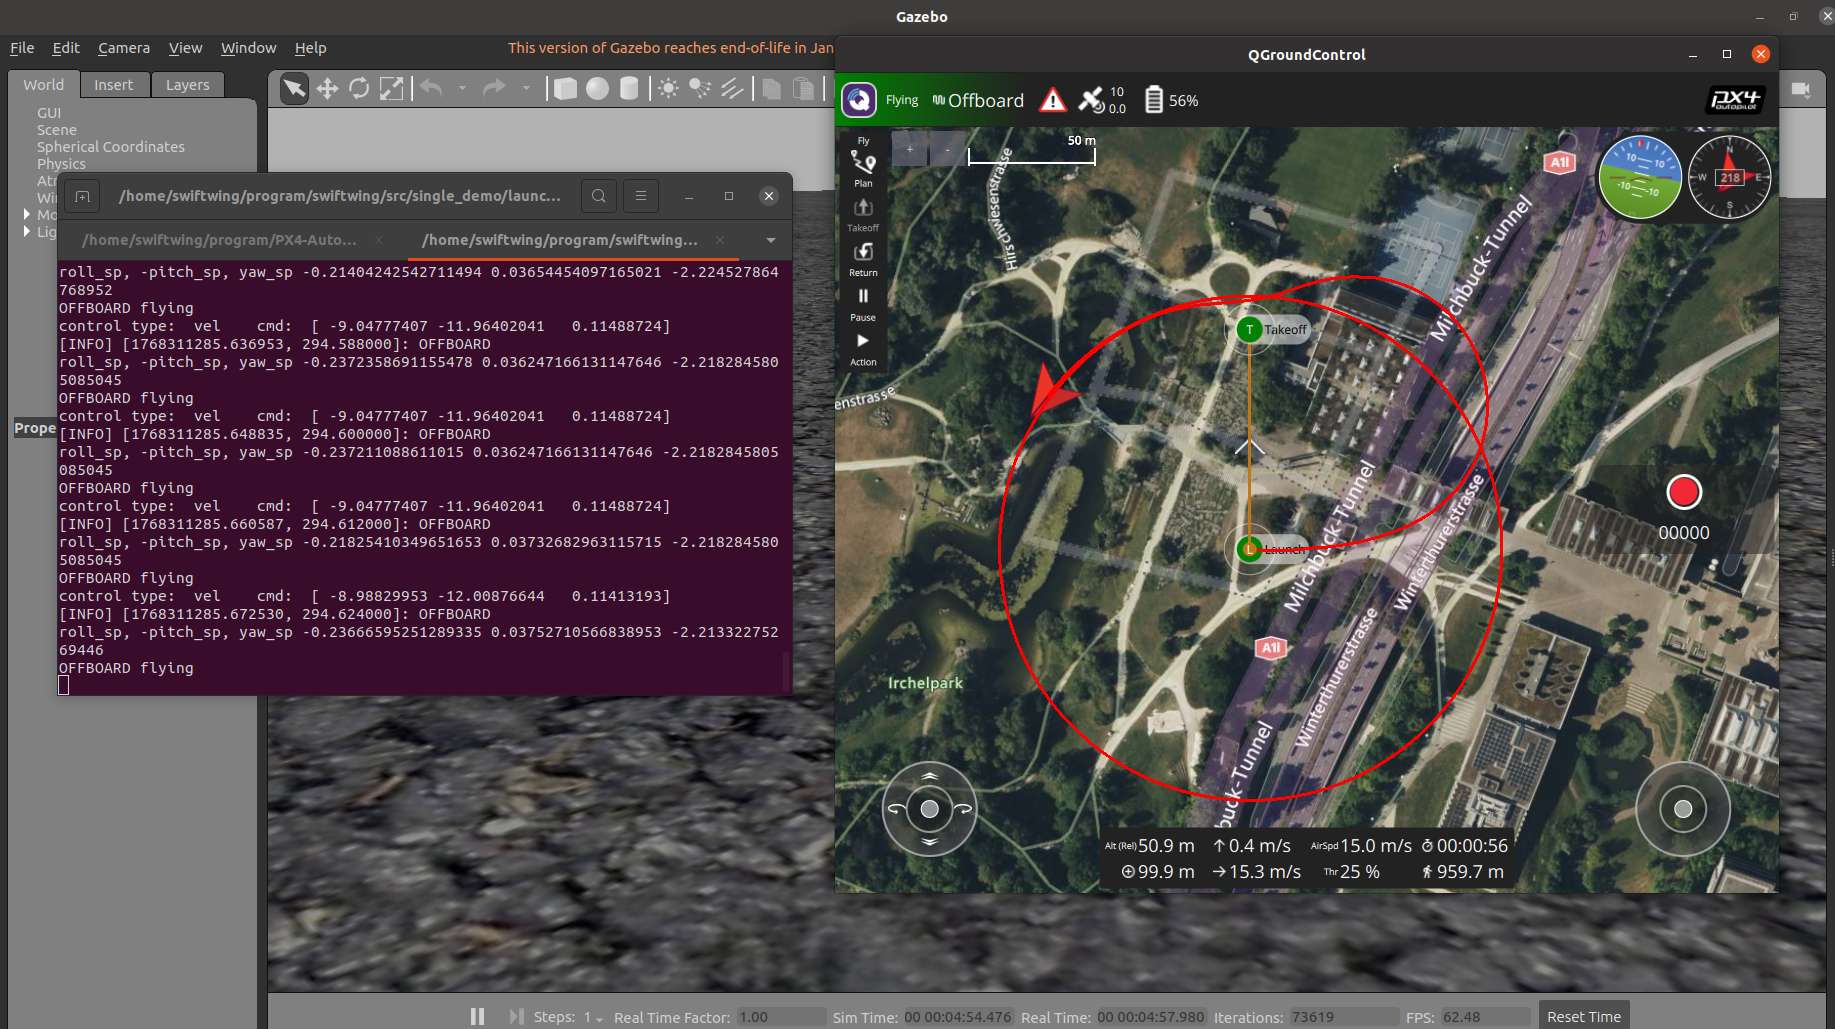Screen dimensions: 1835x1029
Task: Click the undo arrow in Gazebo toolbar
Action: tap(432, 89)
